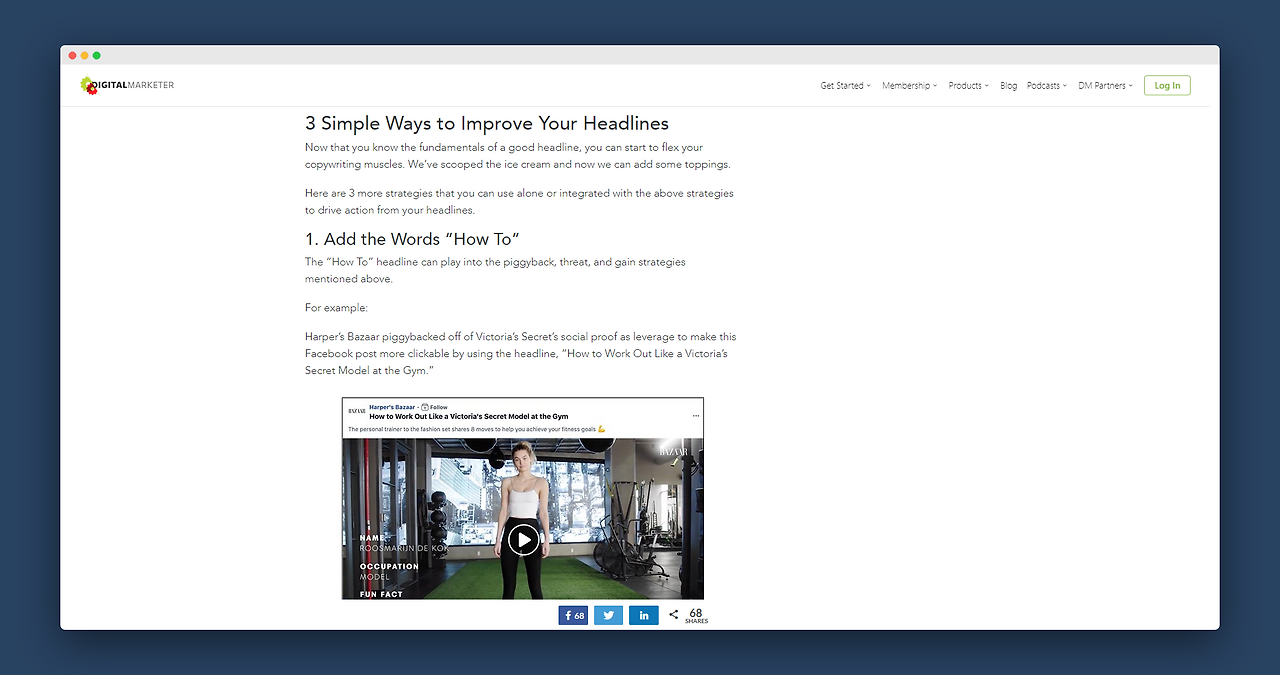The height and width of the screenshot is (675, 1280).
Task: Close the browser window with red button
Action: tap(73, 55)
